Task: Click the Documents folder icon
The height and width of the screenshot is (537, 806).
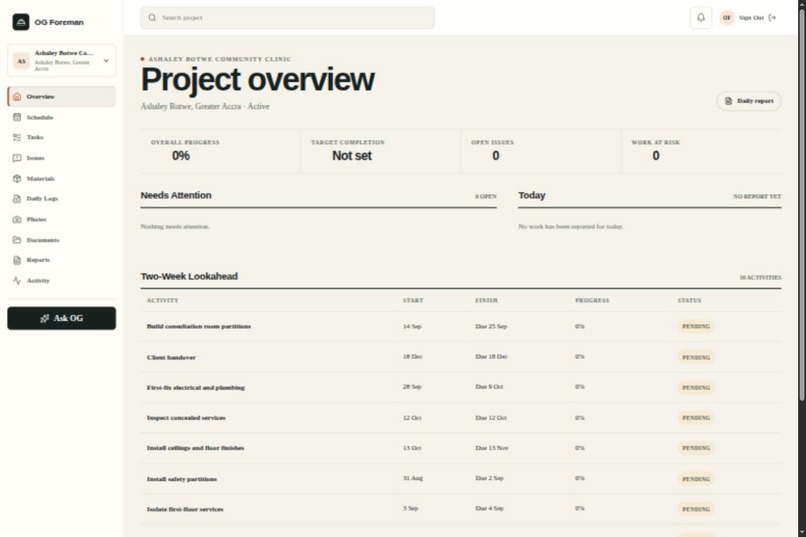Action: (17, 240)
